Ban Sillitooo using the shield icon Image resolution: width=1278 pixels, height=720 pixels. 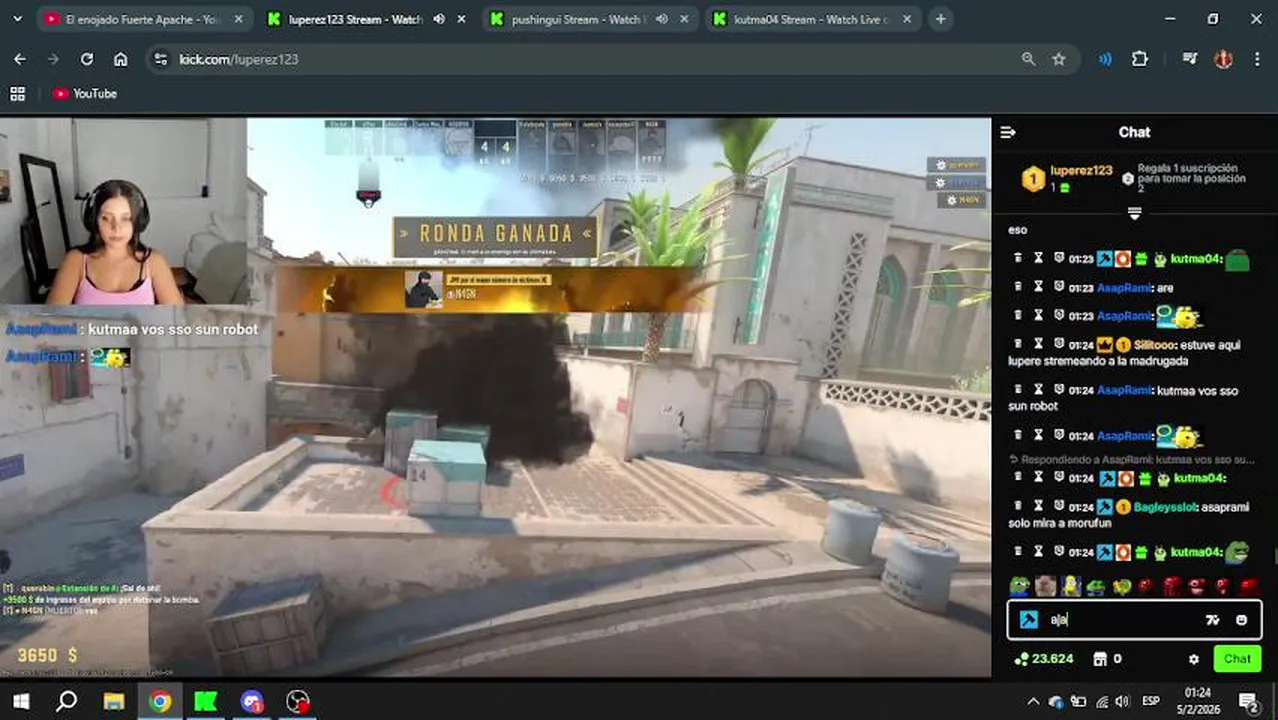tap(1059, 345)
